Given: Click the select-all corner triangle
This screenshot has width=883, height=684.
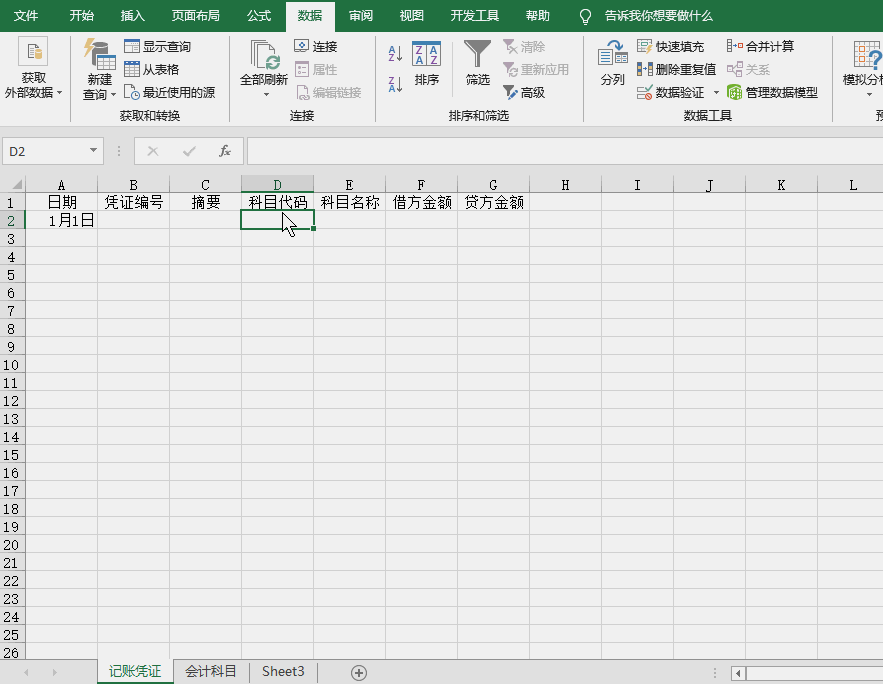Looking at the screenshot, I should click(x=17, y=184).
